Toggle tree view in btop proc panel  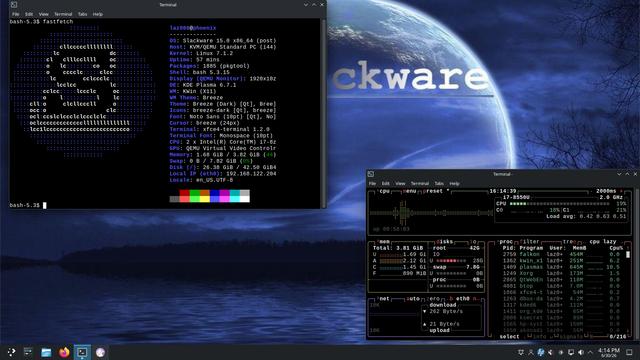click(x=568, y=242)
